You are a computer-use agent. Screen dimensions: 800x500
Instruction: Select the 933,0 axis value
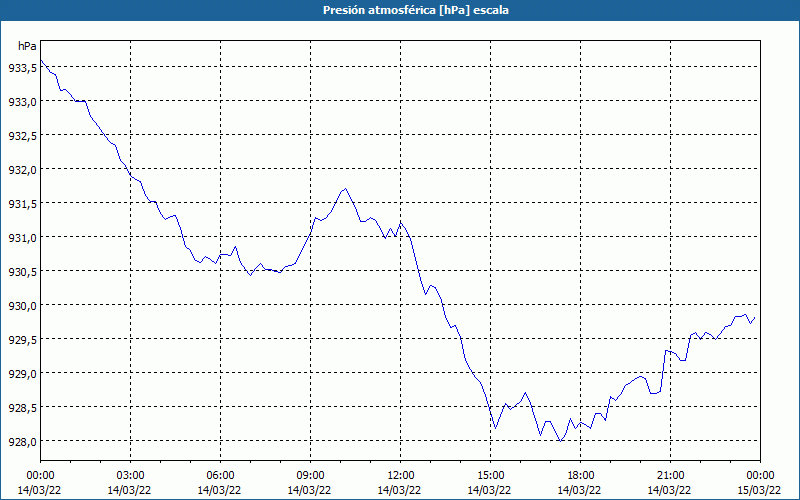tap(22, 102)
